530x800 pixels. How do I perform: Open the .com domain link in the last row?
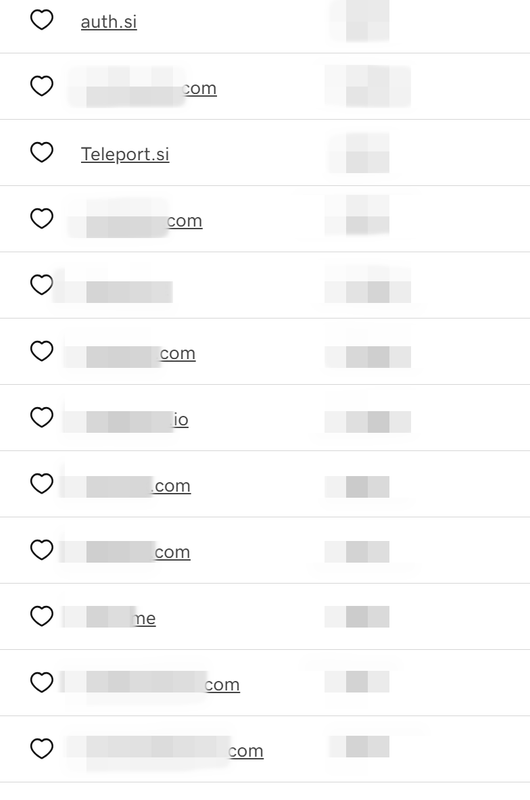coord(166,751)
